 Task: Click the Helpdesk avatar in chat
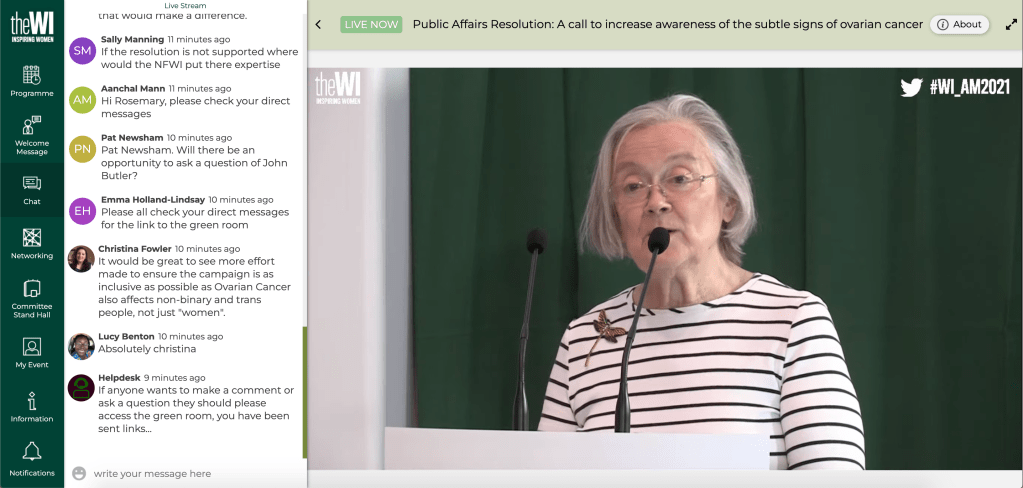tap(82, 387)
